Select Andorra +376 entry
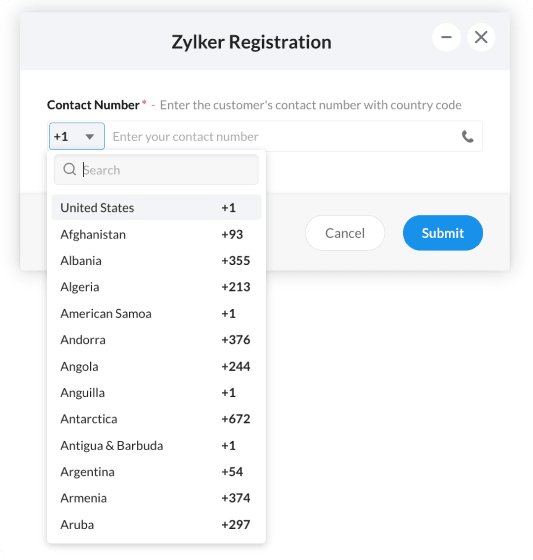This screenshot has width=533, height=560. (156, 340)
